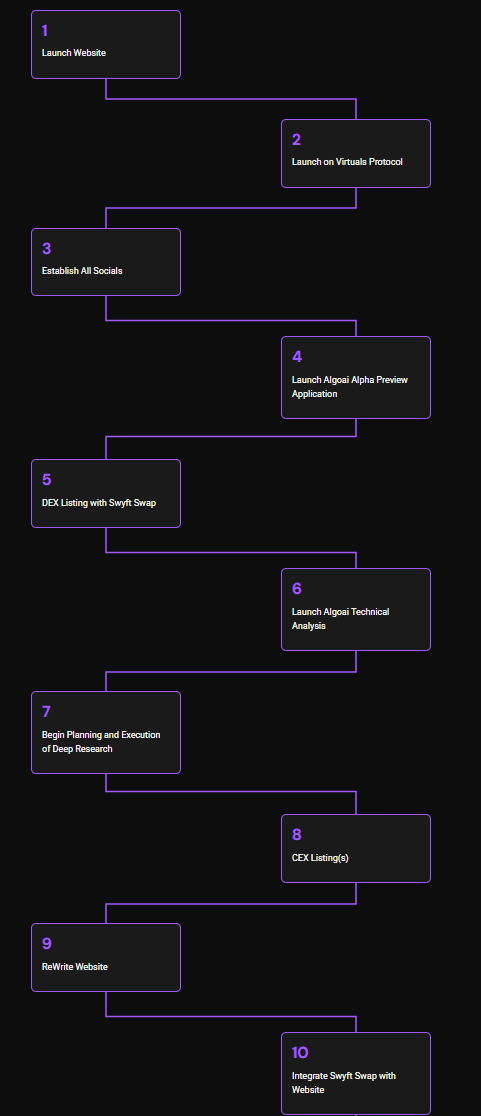Viewport: 481px width, 1116px height.
Task: Open the Integrate Swyft Swap with Website card
Action: 356,1073
